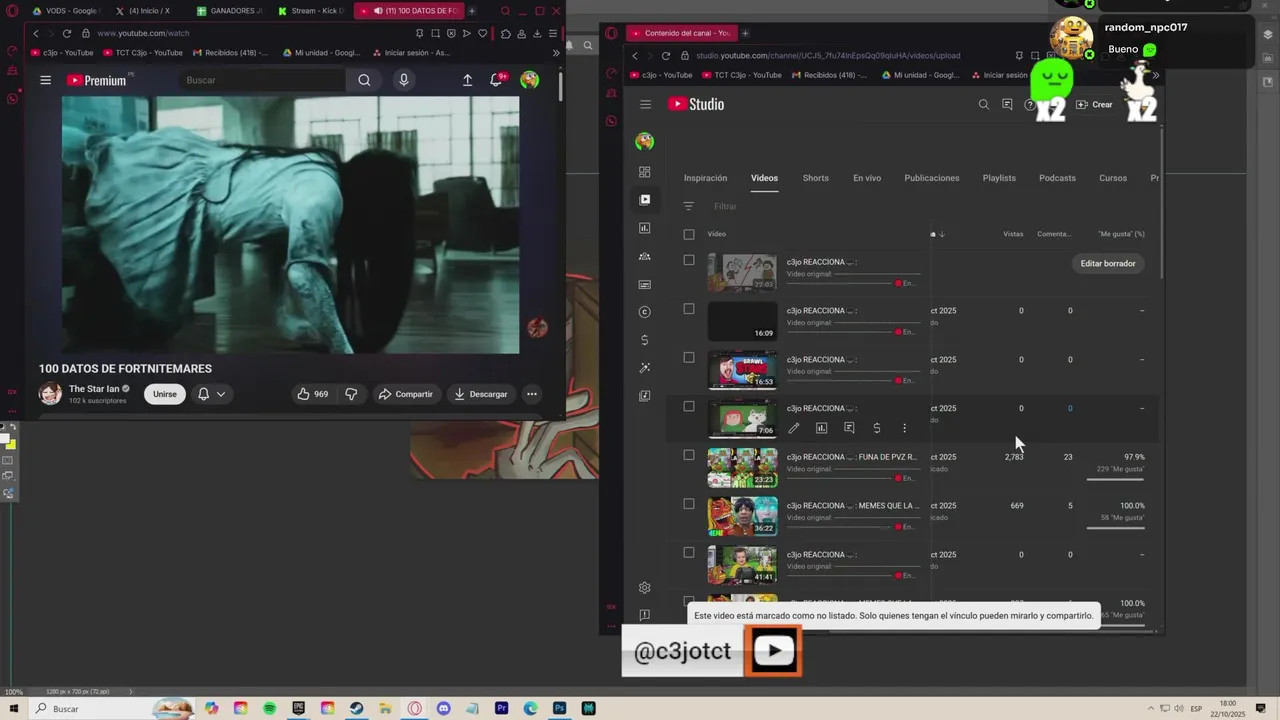Switch to Inspiración tab

click(705, 178)
